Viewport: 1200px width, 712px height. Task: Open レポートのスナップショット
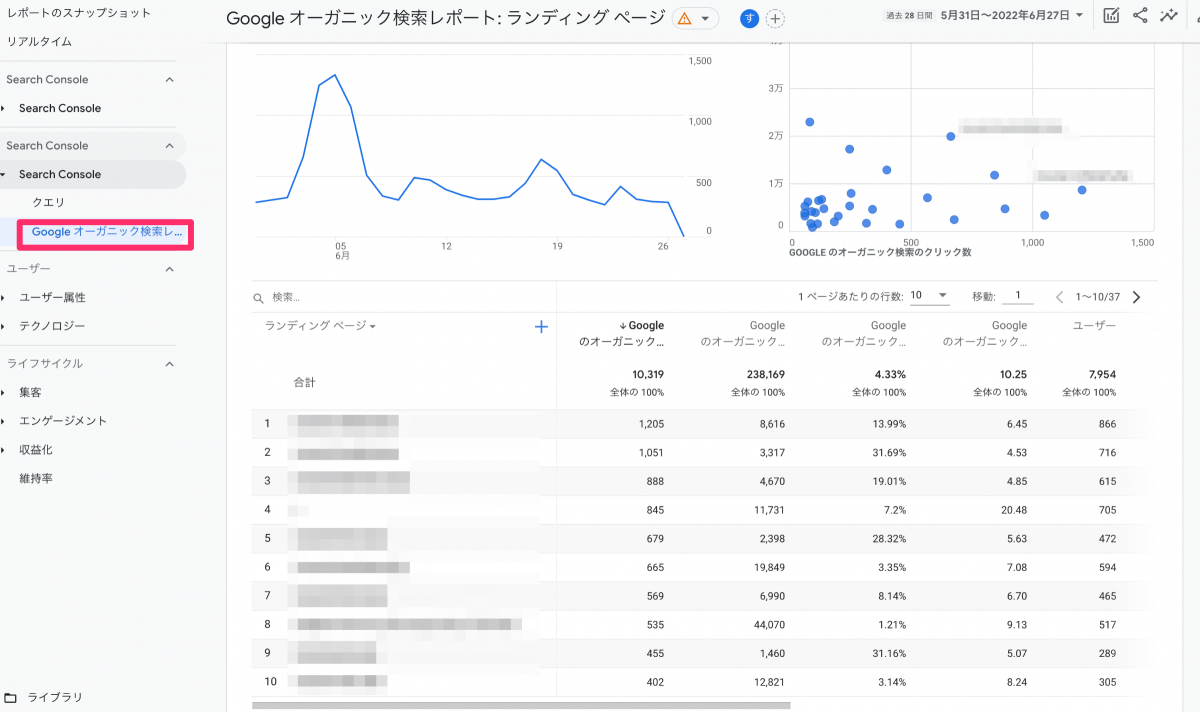(78, 13)
